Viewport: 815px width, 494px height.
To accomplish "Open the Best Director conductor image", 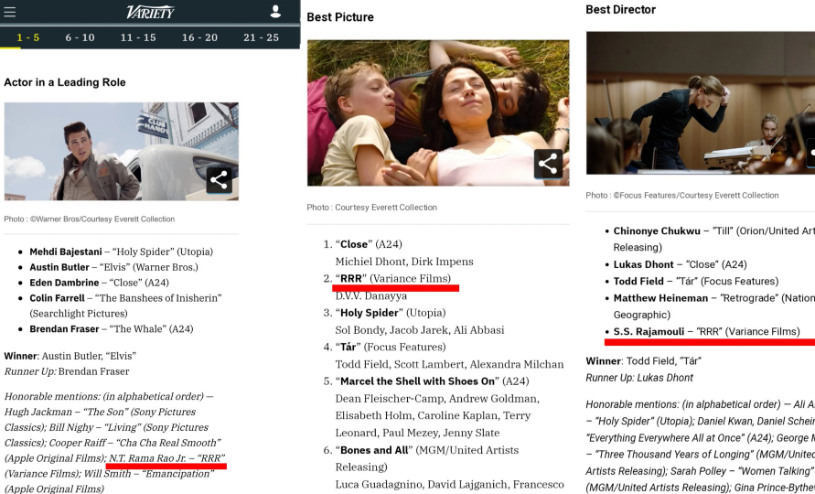I will coord(700,102).
